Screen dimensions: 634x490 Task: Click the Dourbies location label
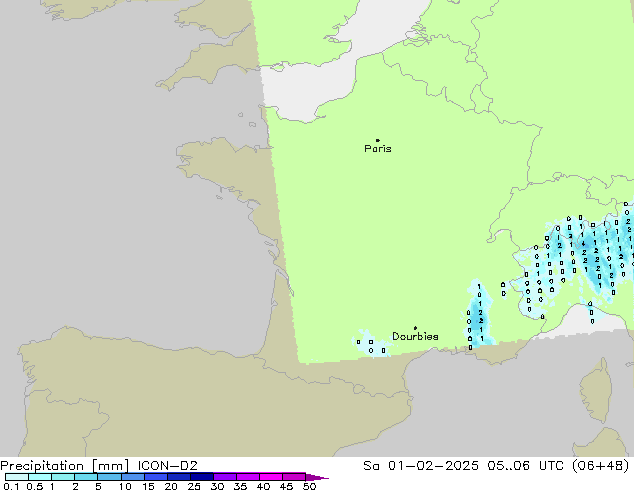pyautogui.click(x=415, y=336)
